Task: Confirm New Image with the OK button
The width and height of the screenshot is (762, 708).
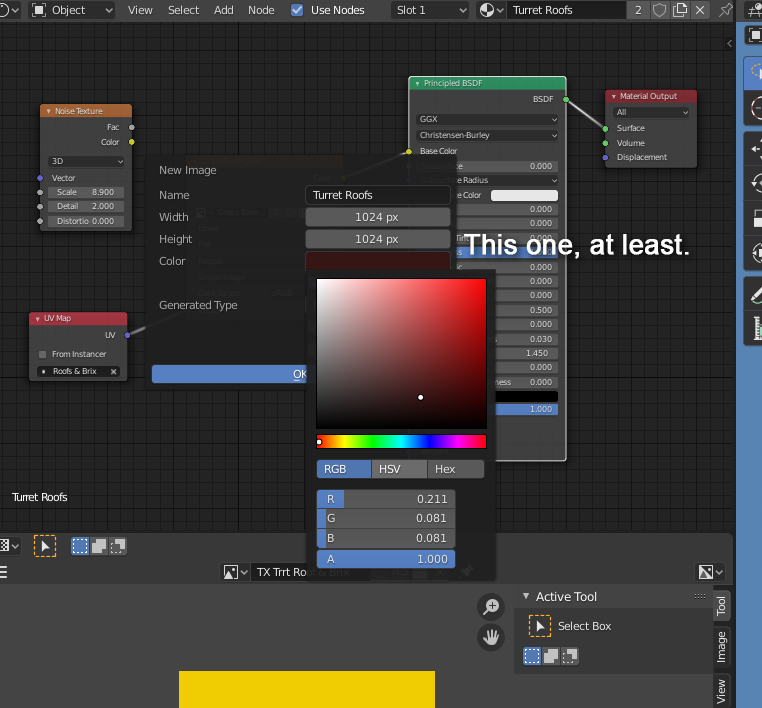Action: [x=229, y=374]
